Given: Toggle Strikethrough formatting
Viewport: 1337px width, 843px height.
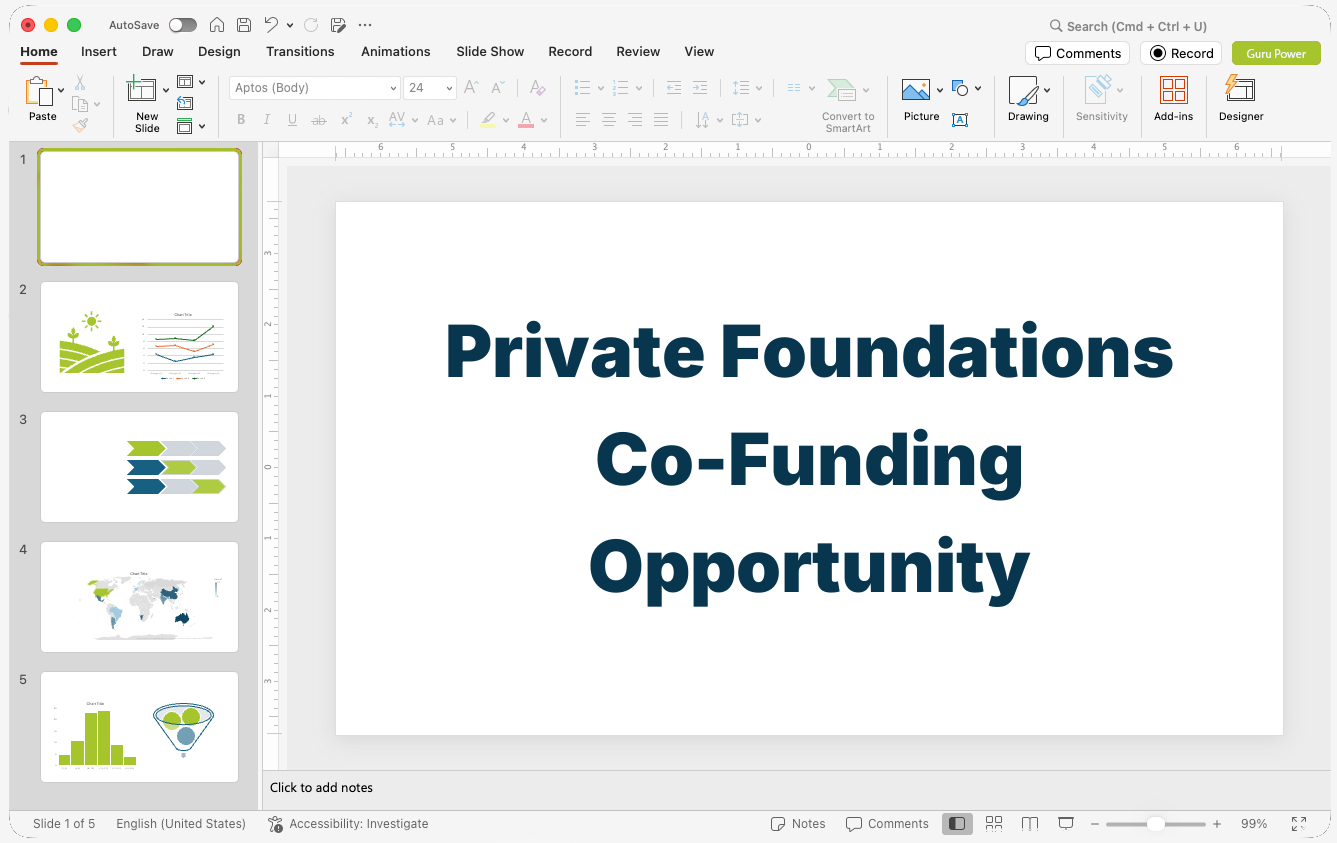Looking at the screenshot, I should click(x=319, y=120).
